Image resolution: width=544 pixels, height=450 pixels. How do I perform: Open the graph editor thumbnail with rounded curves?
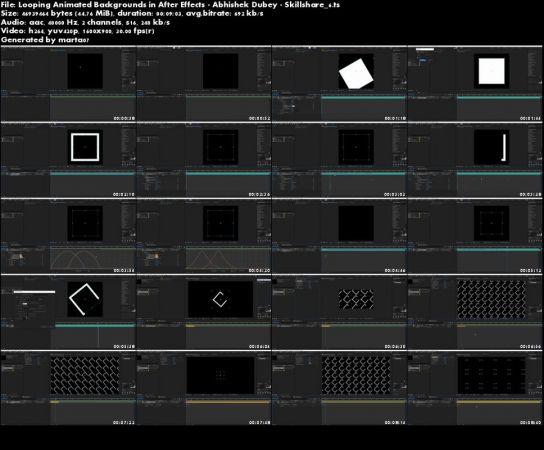click(x=68, y=236)
